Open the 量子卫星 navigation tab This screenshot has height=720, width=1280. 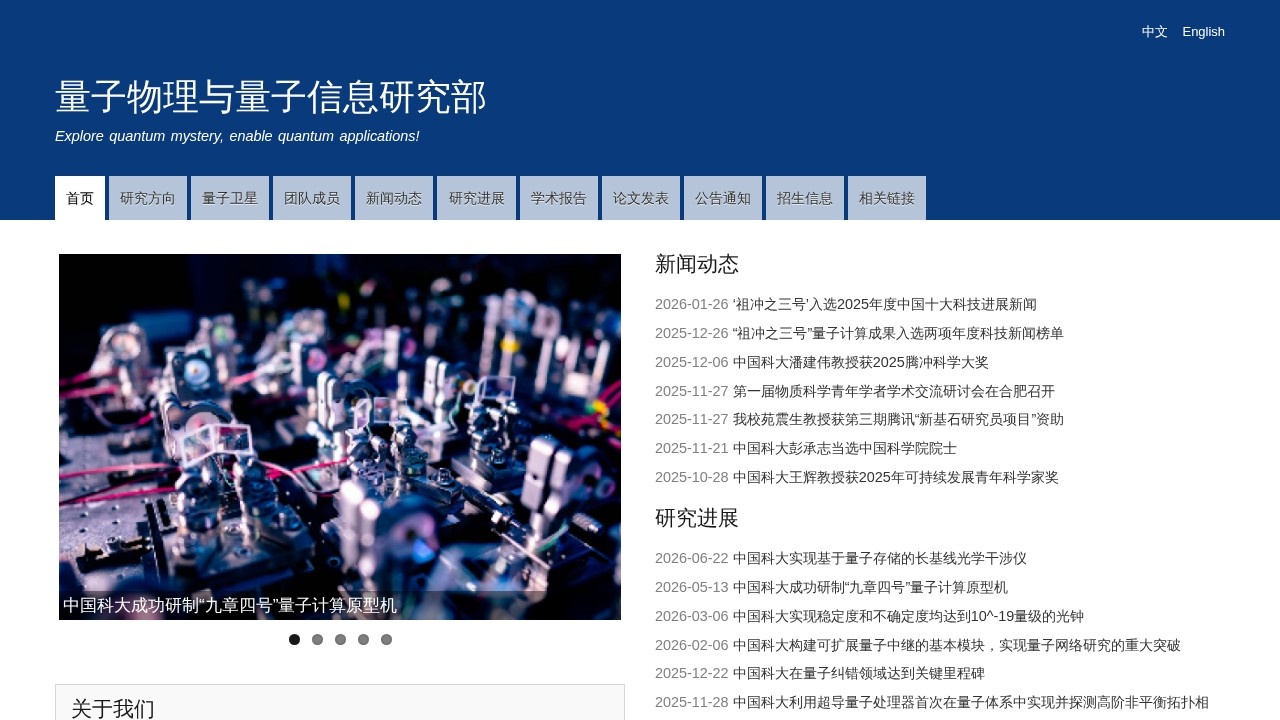230,198
